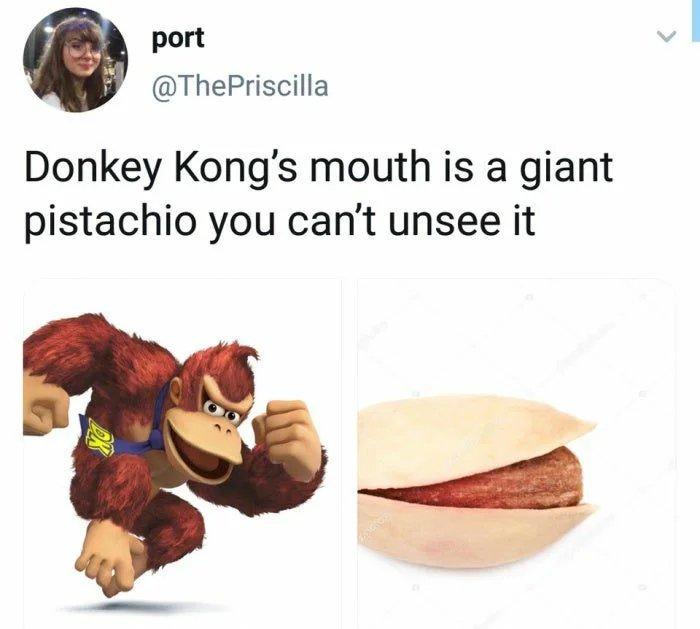Click the lower pistachio shell half
Image resolution: width=700 pixels, height=629 pixels.
click(x=473, y=531)
